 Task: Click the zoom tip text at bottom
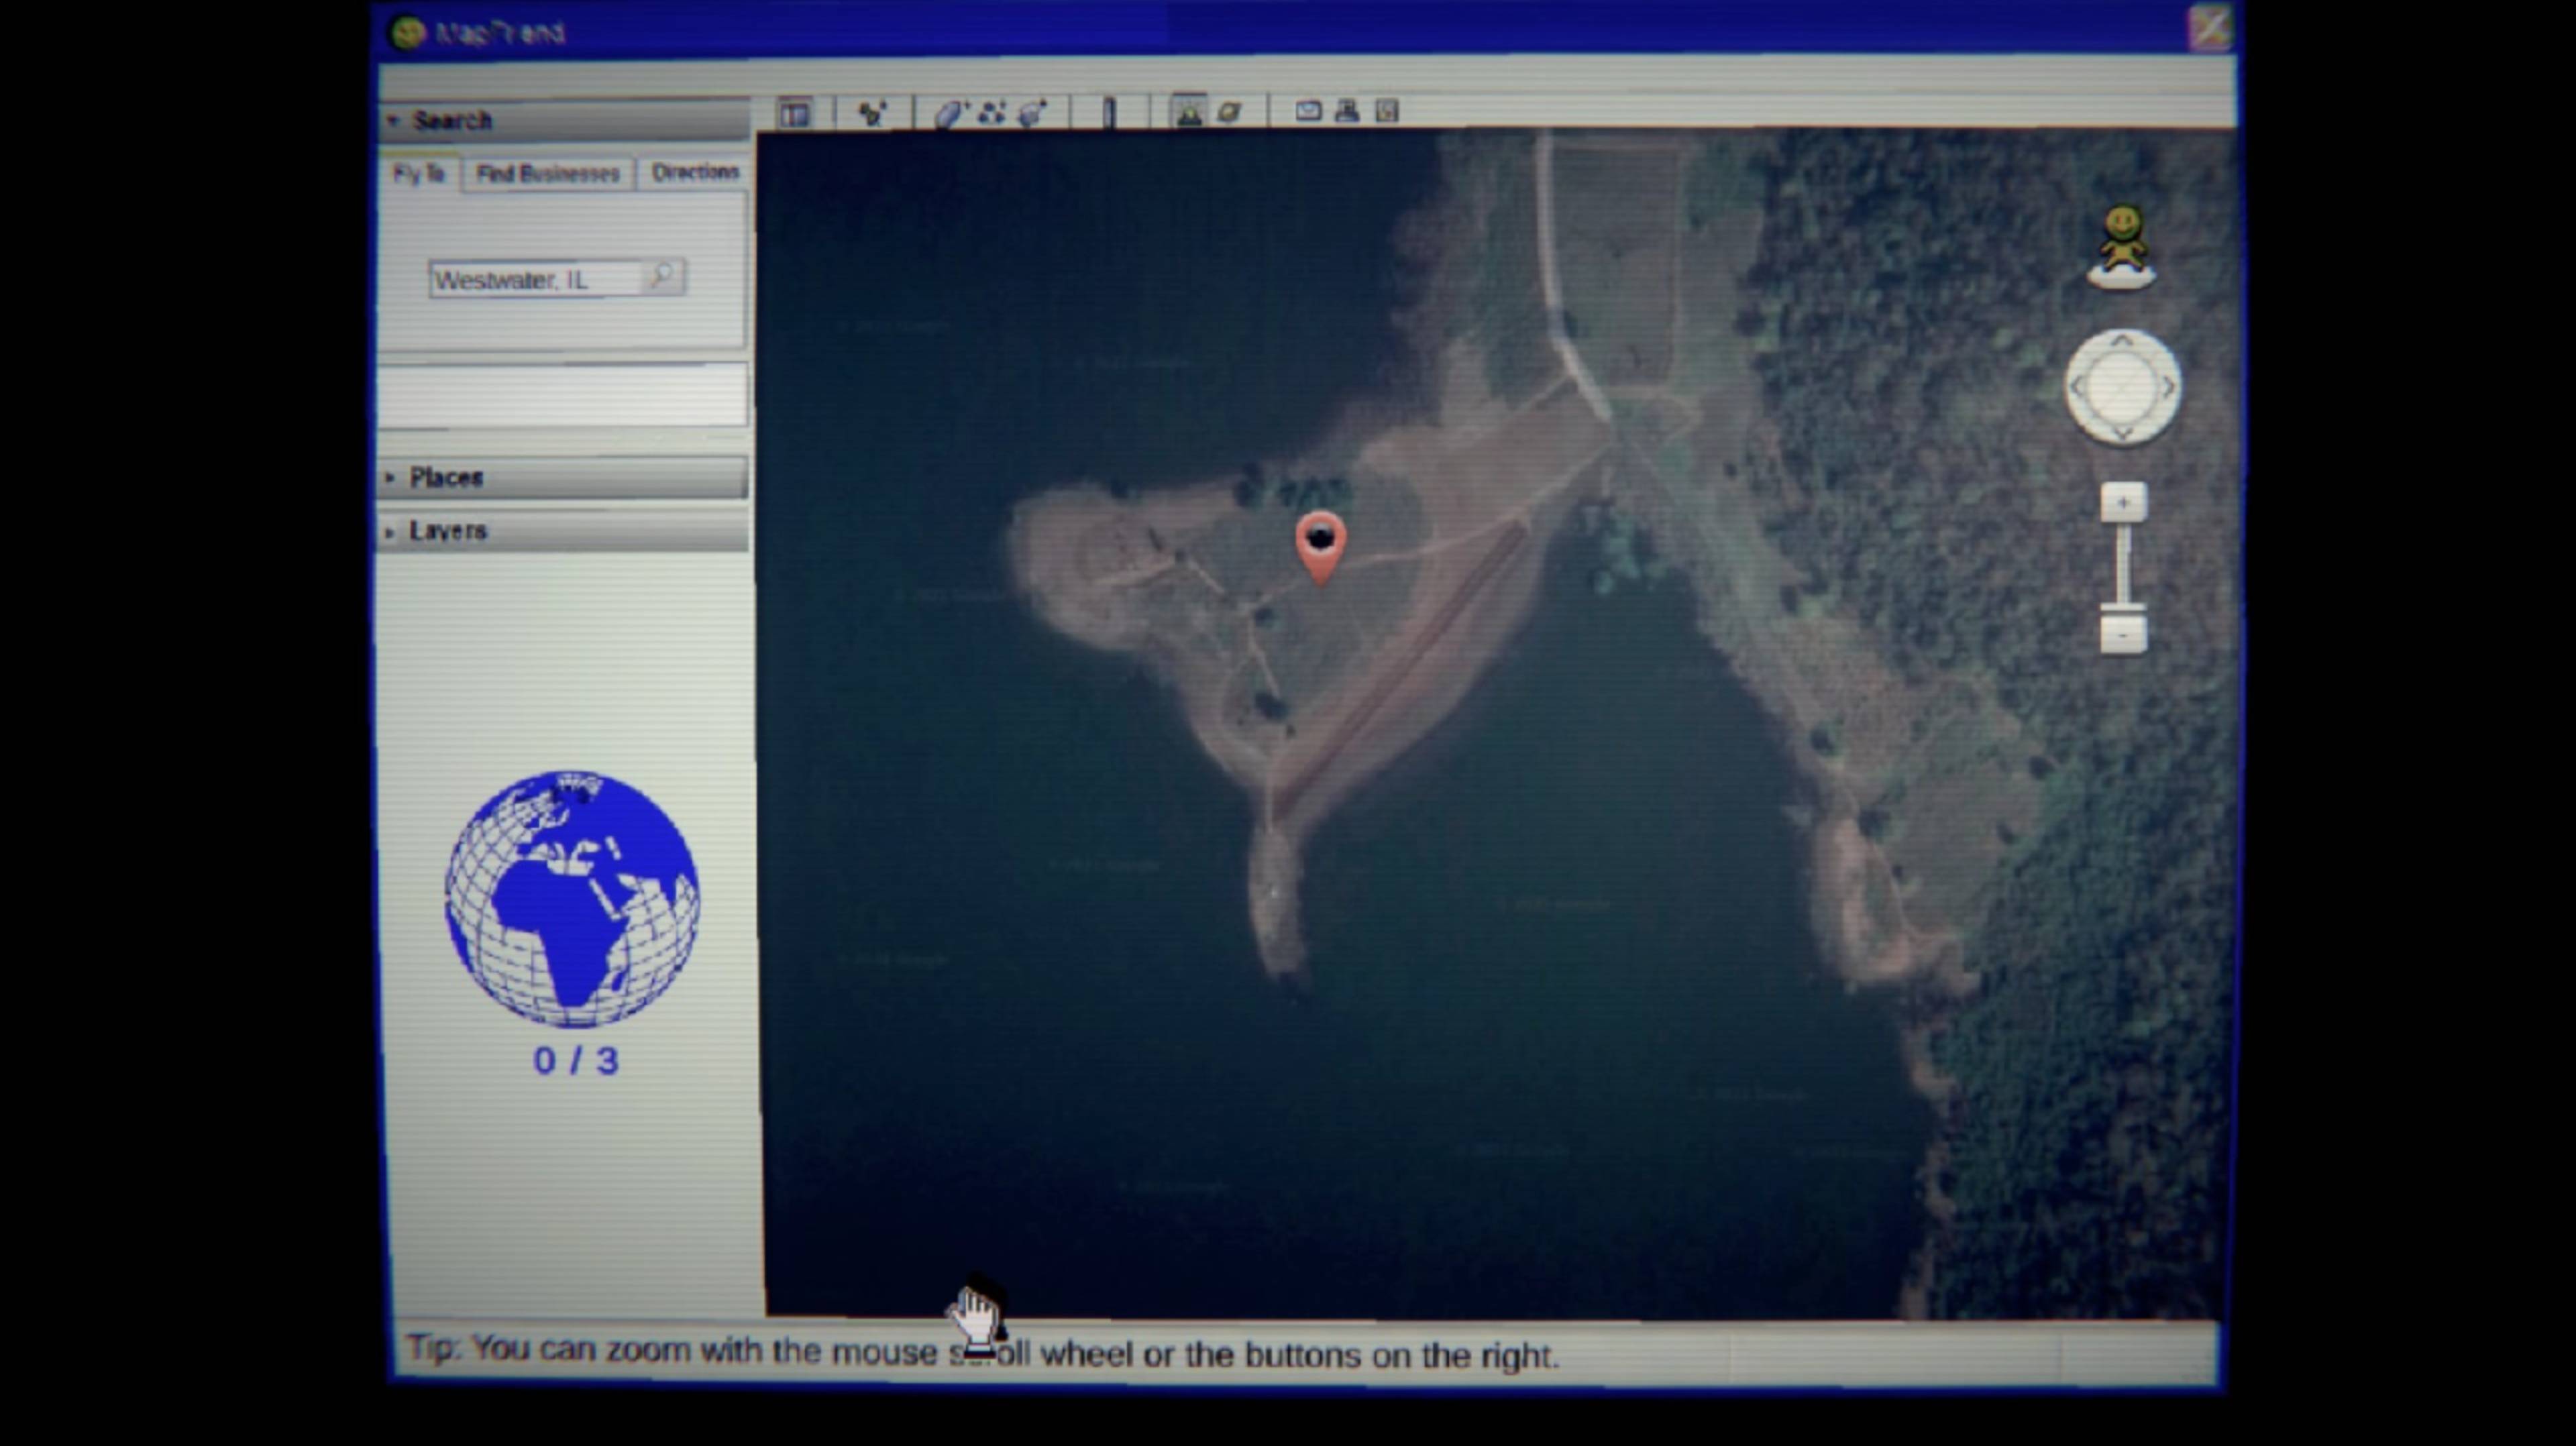[x=982, y=1352]
